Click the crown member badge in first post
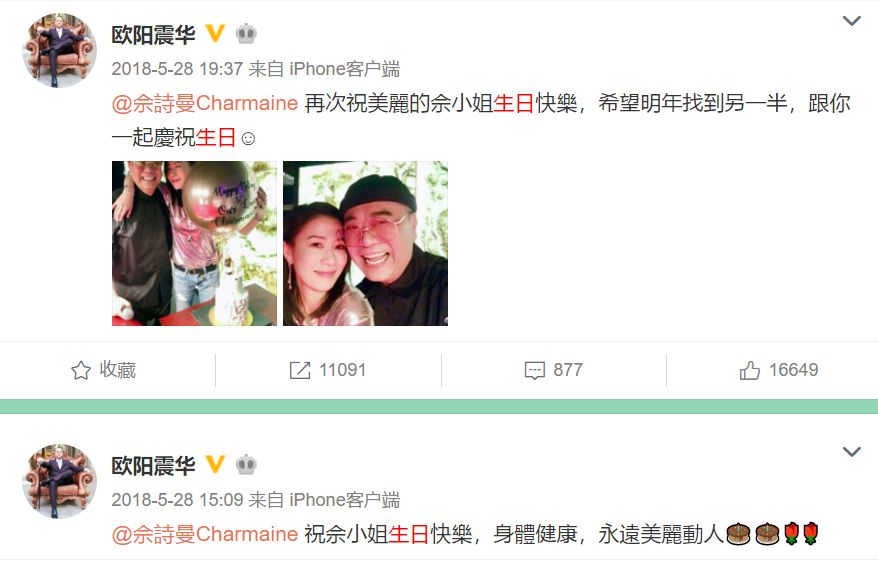878x562 pixels. pyautogui.click(x=246, y=34)
